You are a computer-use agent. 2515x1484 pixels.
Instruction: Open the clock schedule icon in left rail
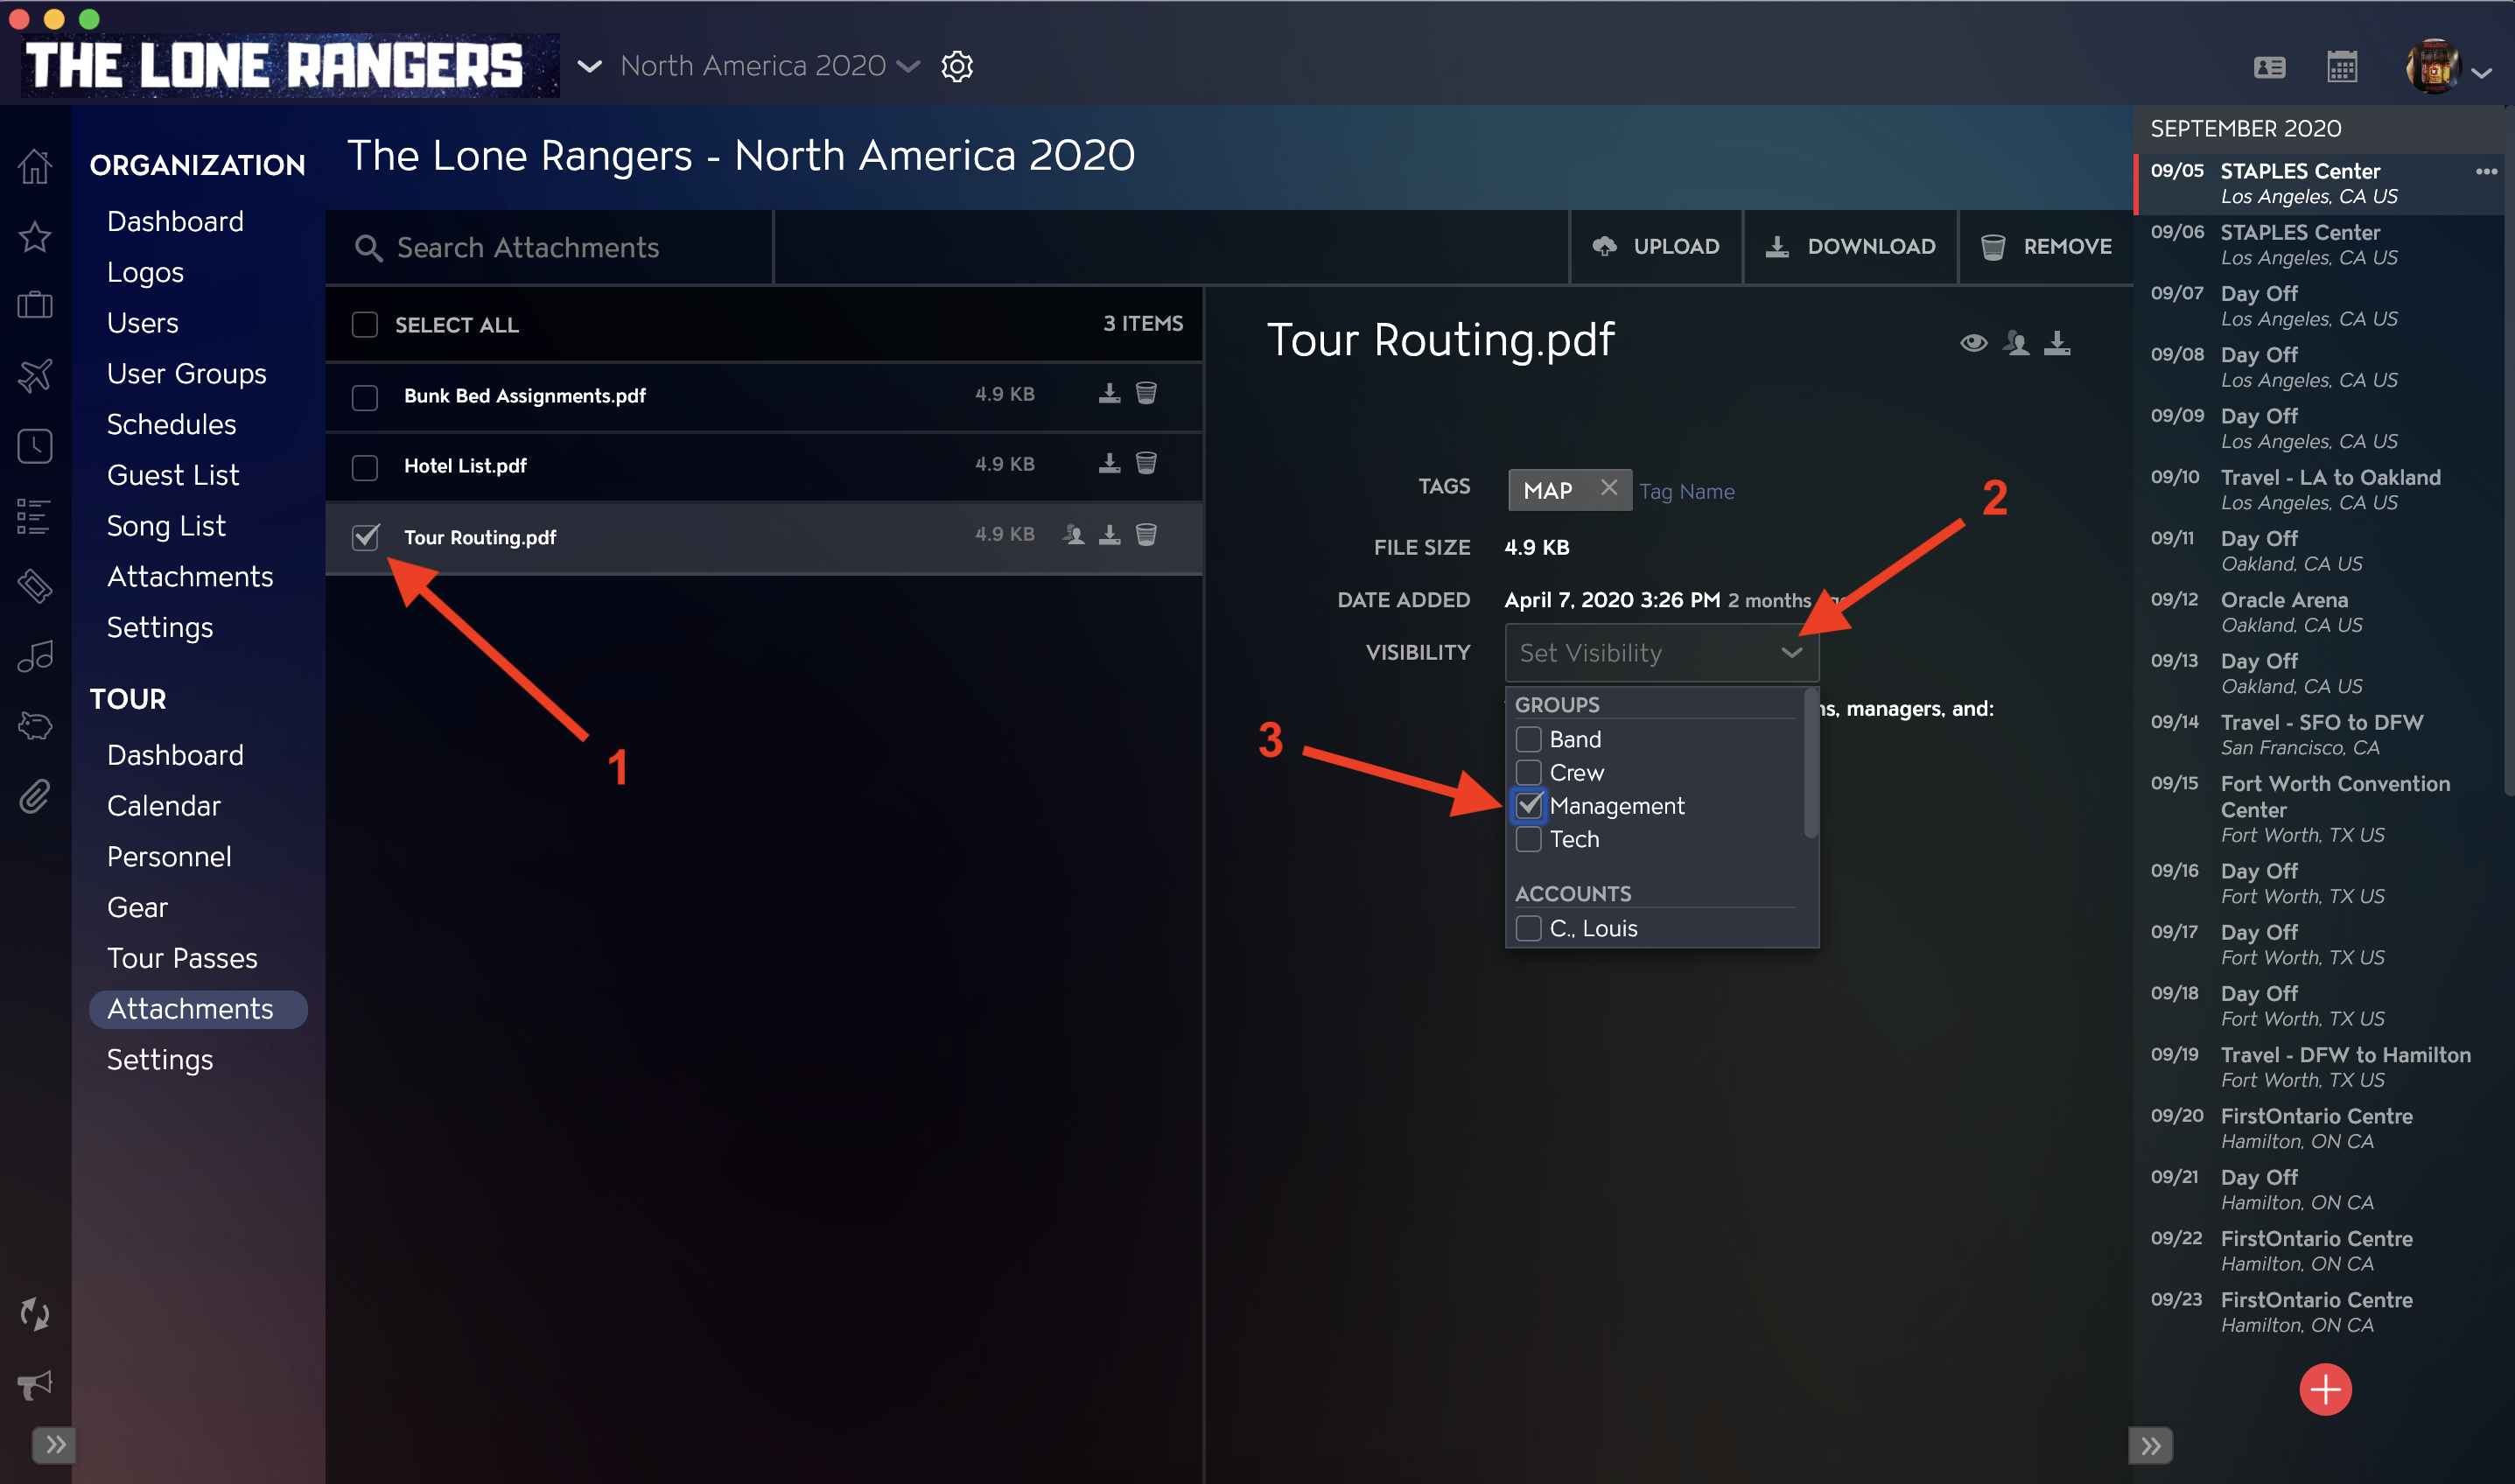(35, 446)
